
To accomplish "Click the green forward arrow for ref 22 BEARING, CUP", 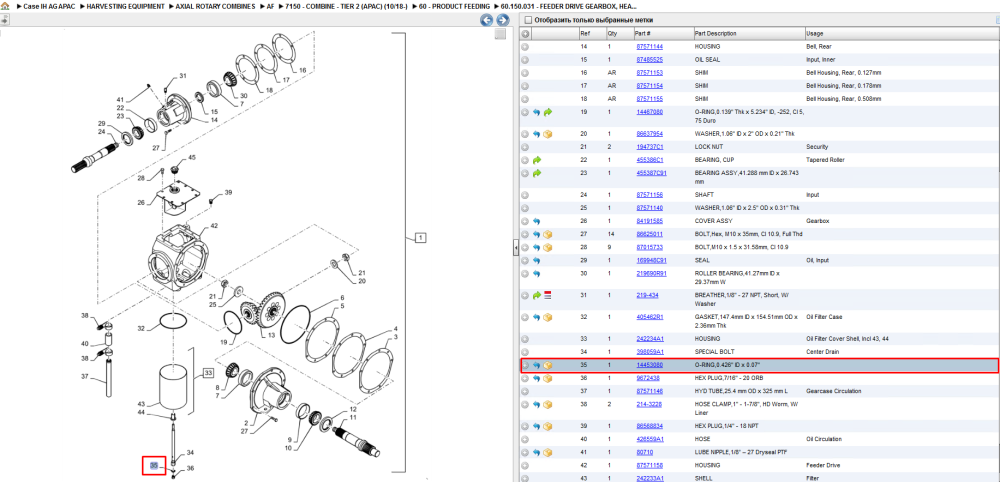I will click(x=536, y=159).
